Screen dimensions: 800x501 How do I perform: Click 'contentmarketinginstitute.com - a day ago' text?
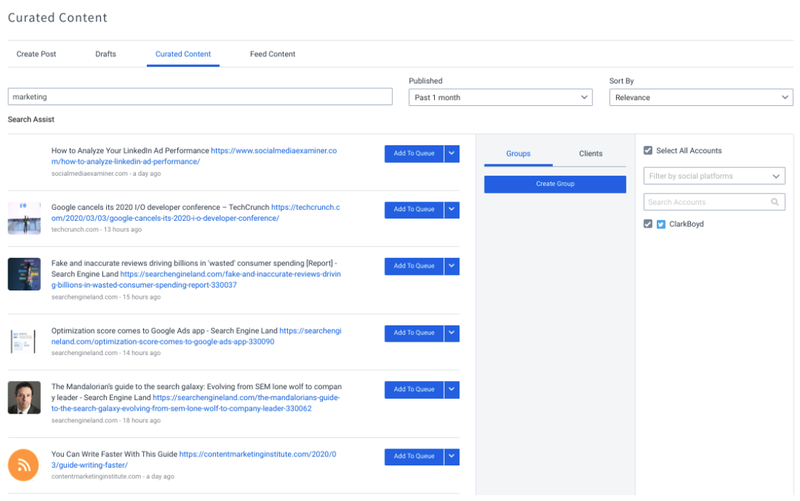pyautogui.click(x=113, y=477)
